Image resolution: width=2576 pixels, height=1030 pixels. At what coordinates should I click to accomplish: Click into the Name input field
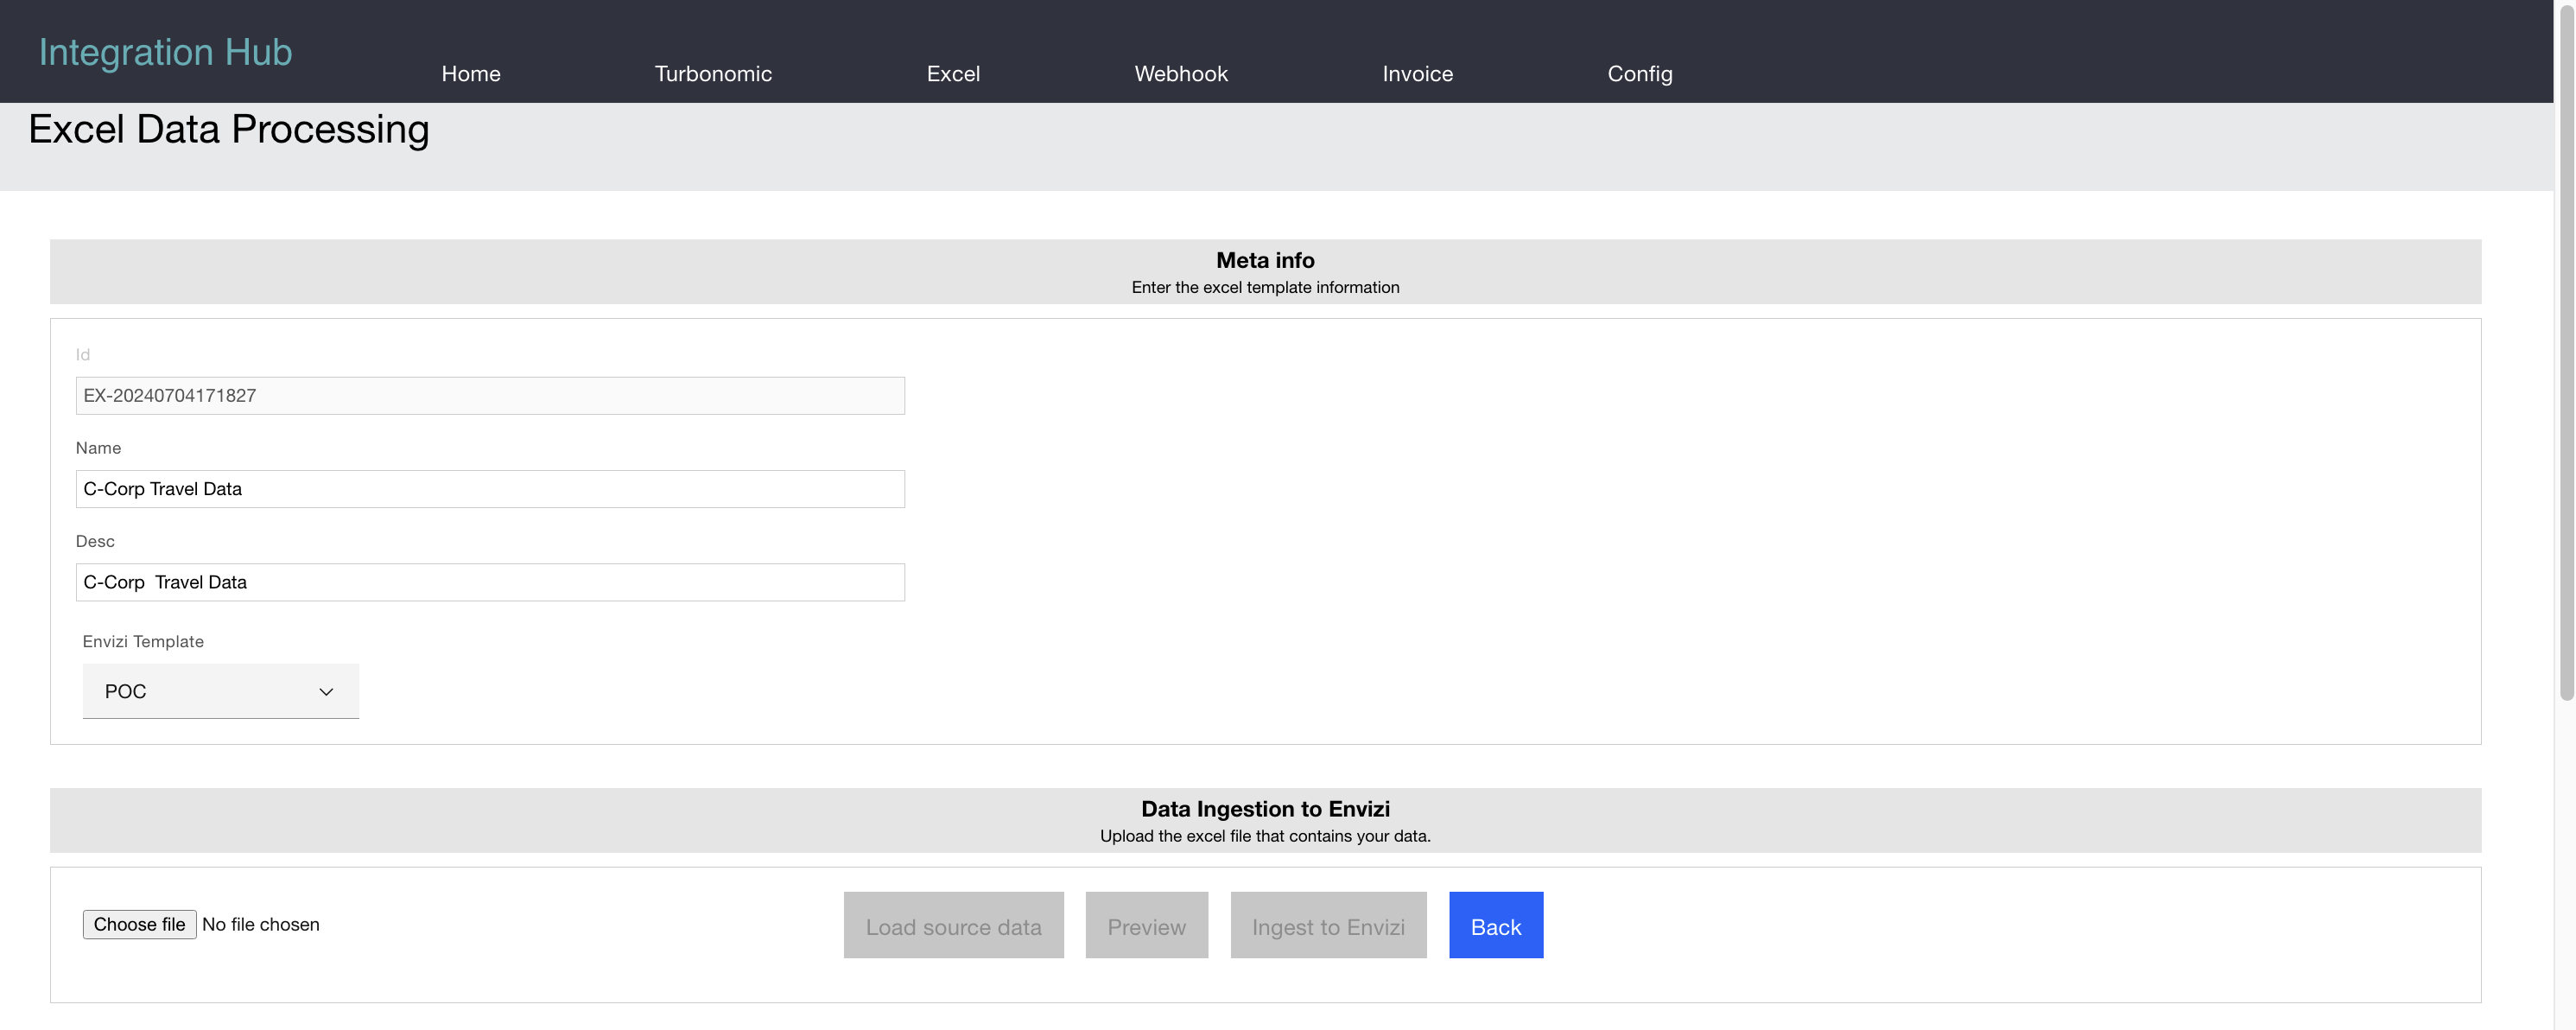tap(490, 489)
